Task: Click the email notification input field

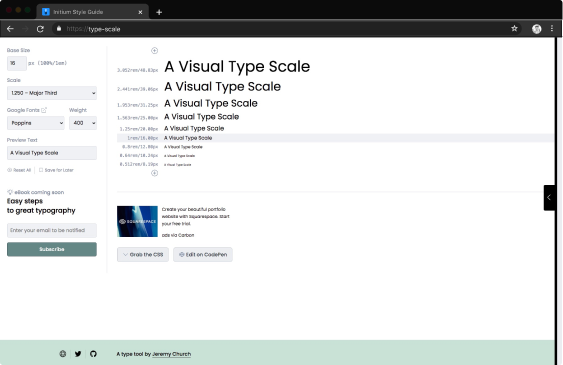Action: tap(52, 230)
